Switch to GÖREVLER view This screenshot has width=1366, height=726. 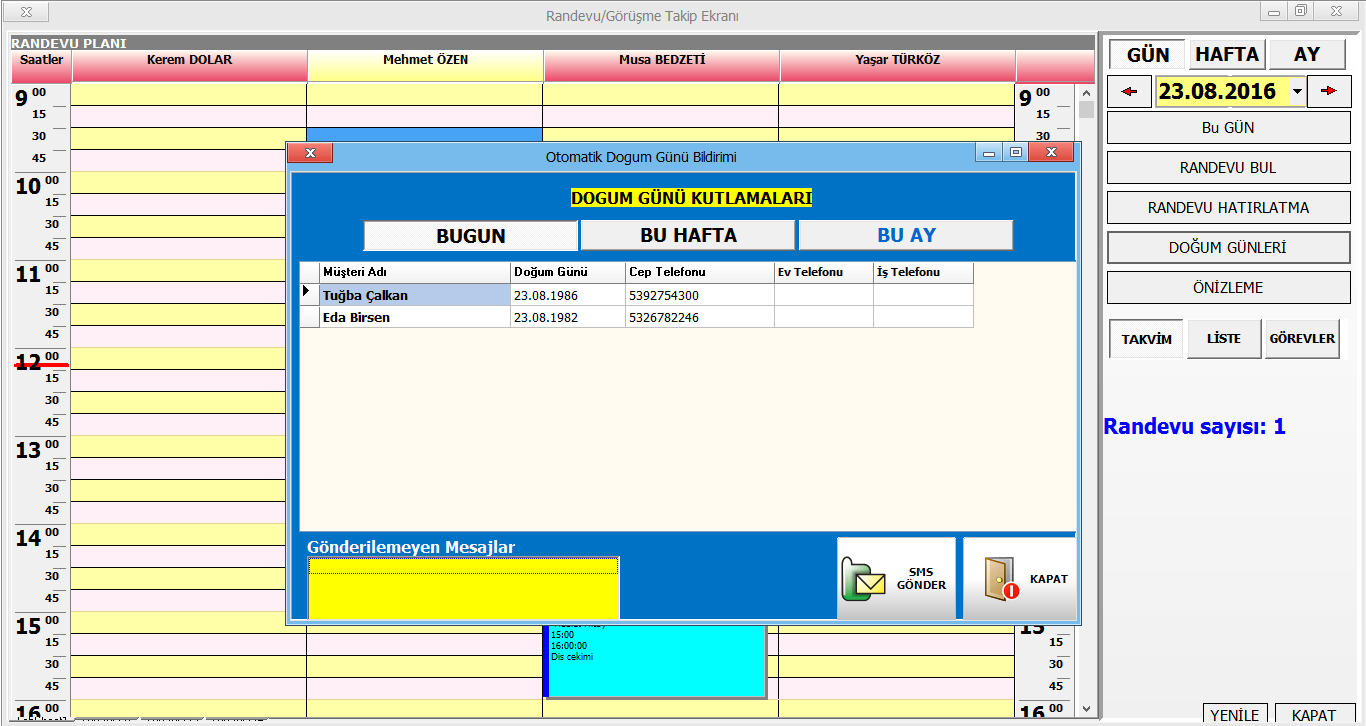1302,339
